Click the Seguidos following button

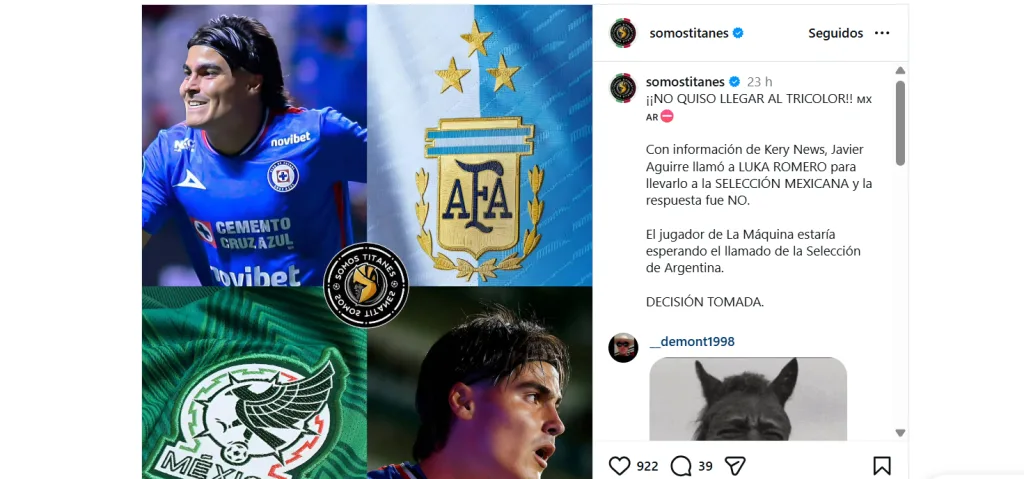coord(835,33)
